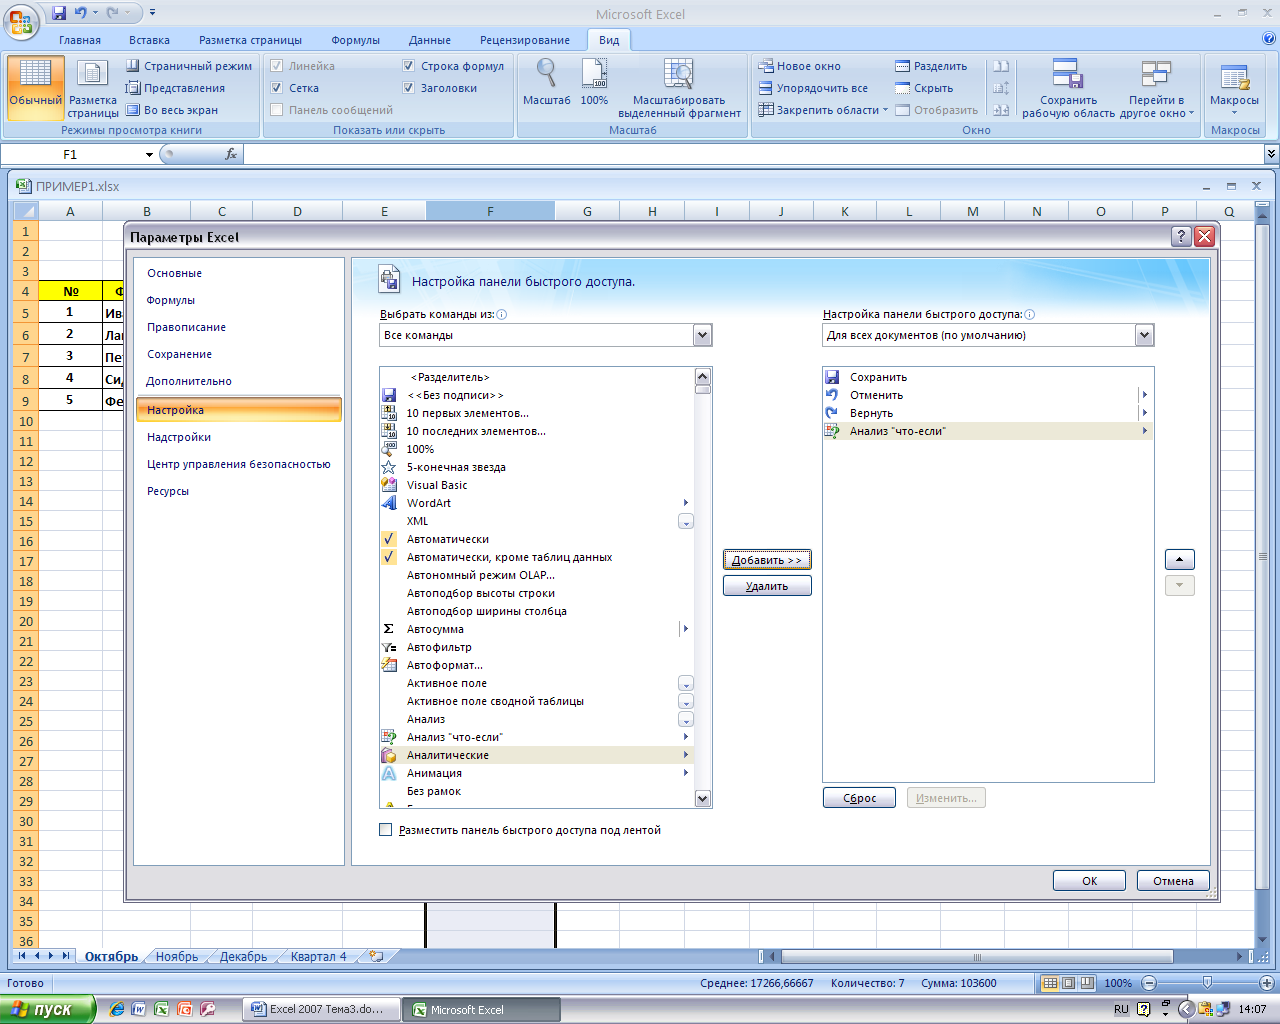The image size is (1280, 1024).
Task: Open Для всех документов dropdown
Action: coord(1145,335)
